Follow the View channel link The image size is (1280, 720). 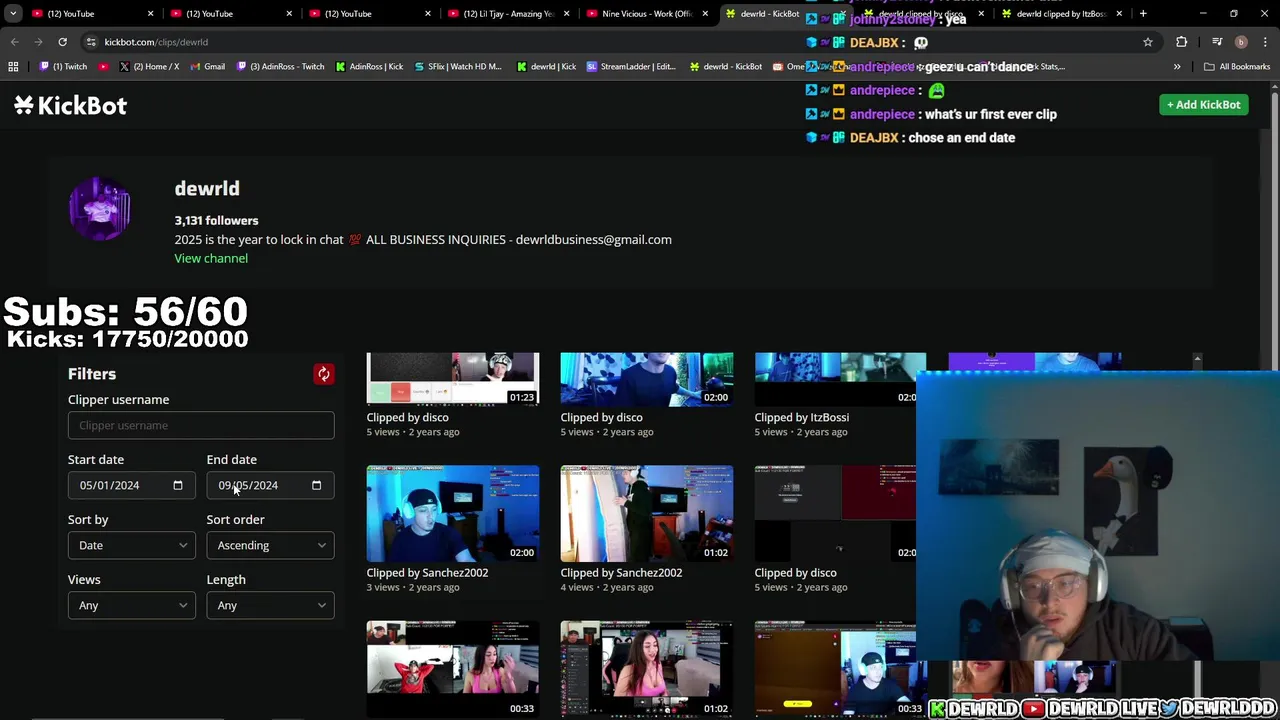pos(211,258)
